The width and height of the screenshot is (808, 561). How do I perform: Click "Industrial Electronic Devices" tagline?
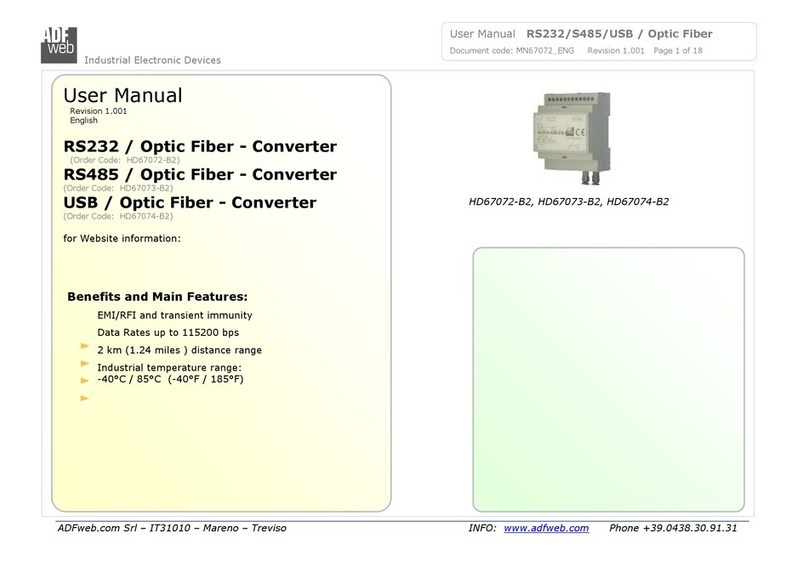tap(153, 60)
